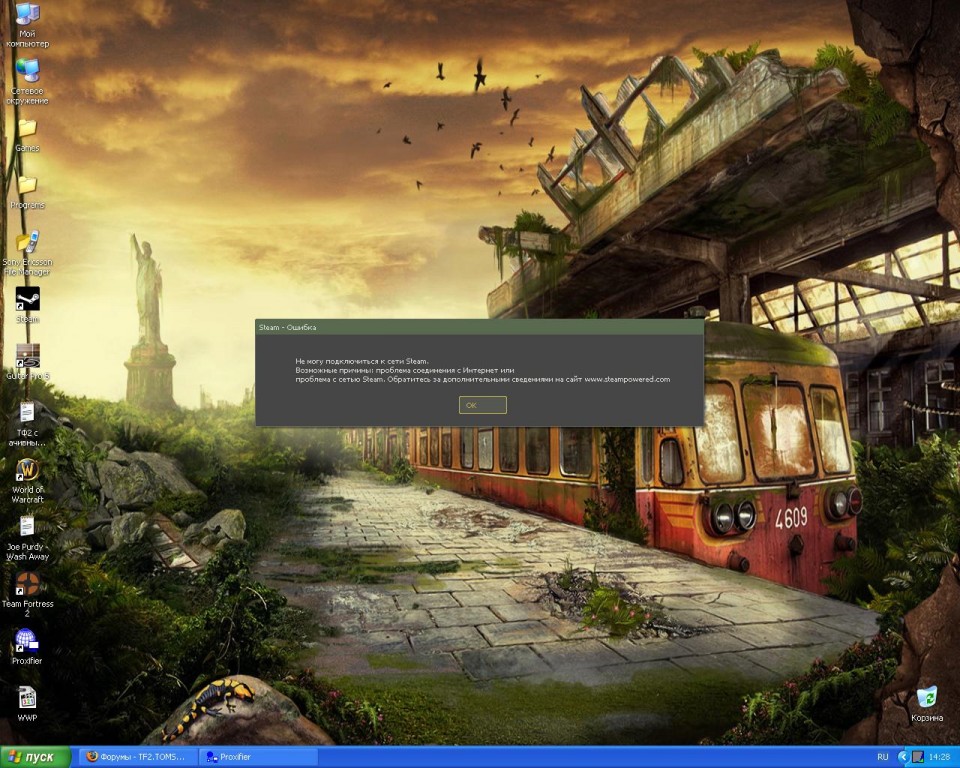Click OK in the Steam error dialog
The image size is (960, 768).
(482, 405)
